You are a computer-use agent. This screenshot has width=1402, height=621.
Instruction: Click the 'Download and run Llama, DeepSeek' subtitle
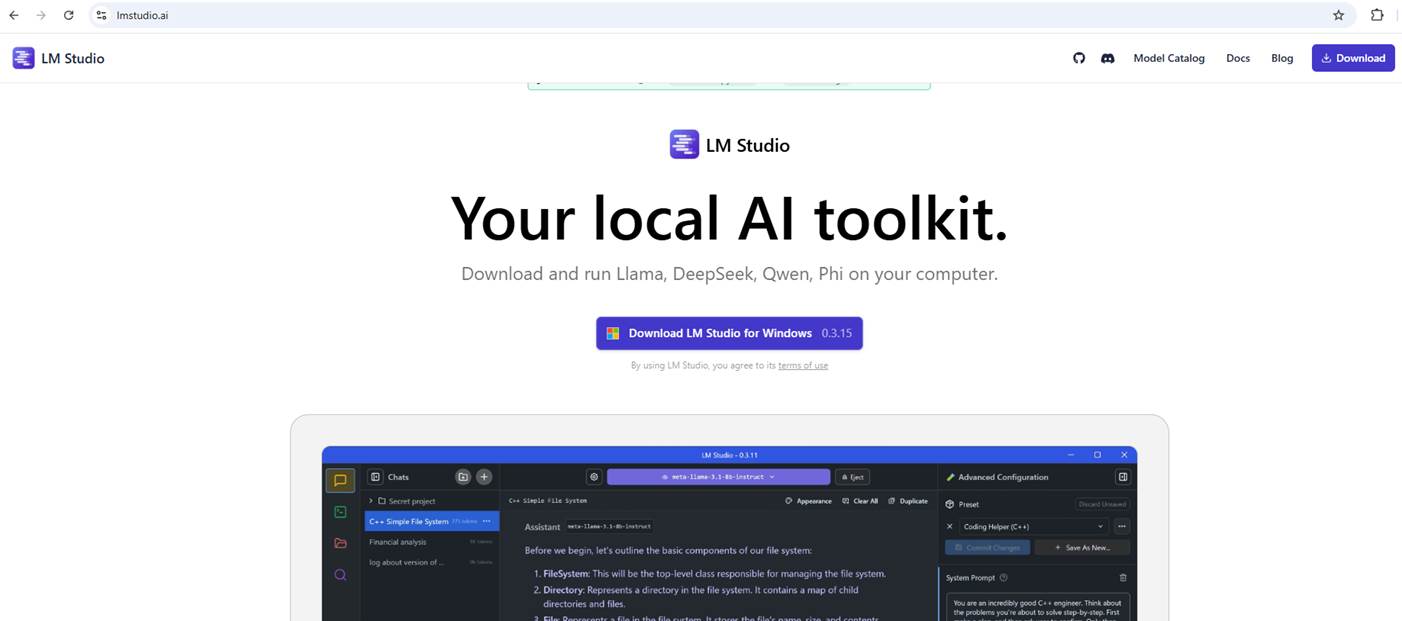tap(729, 273)
